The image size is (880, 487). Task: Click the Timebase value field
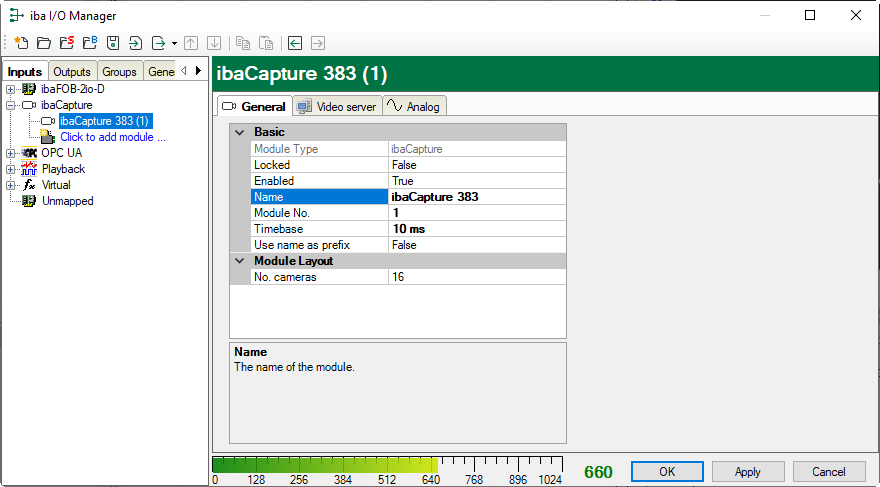tap(476, 229)
